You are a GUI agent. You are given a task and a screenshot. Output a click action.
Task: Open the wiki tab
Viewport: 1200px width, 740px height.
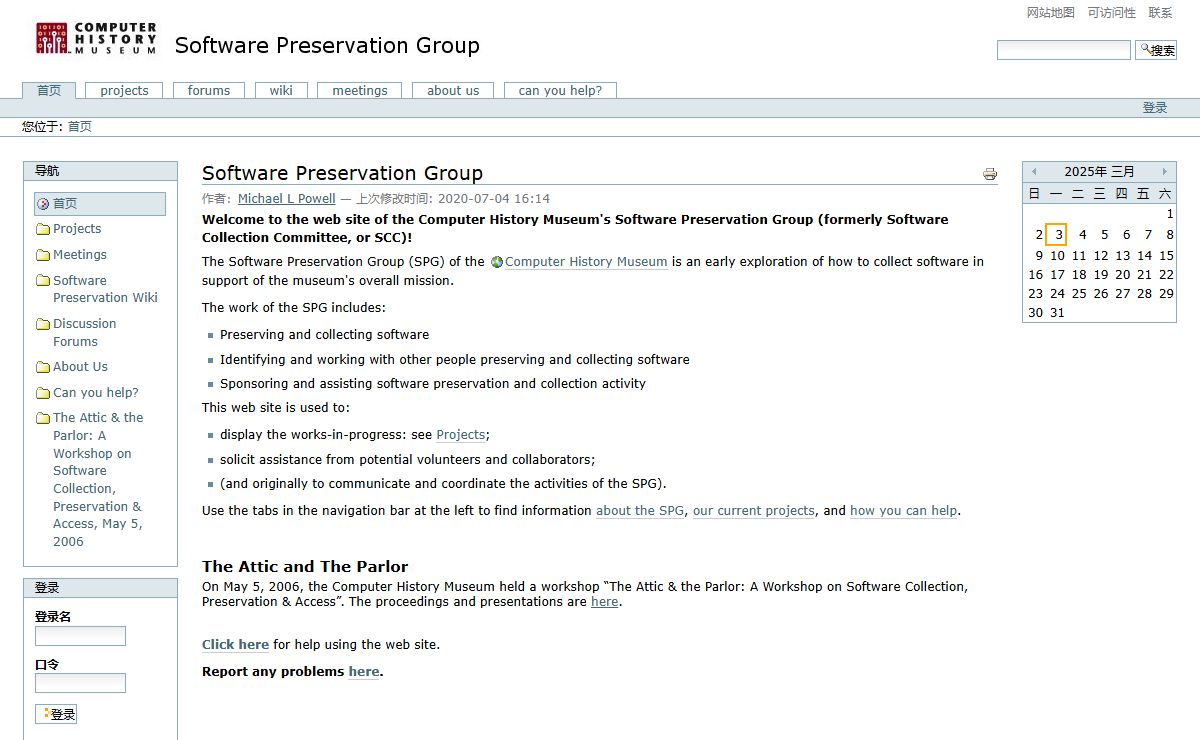[281, 90]
